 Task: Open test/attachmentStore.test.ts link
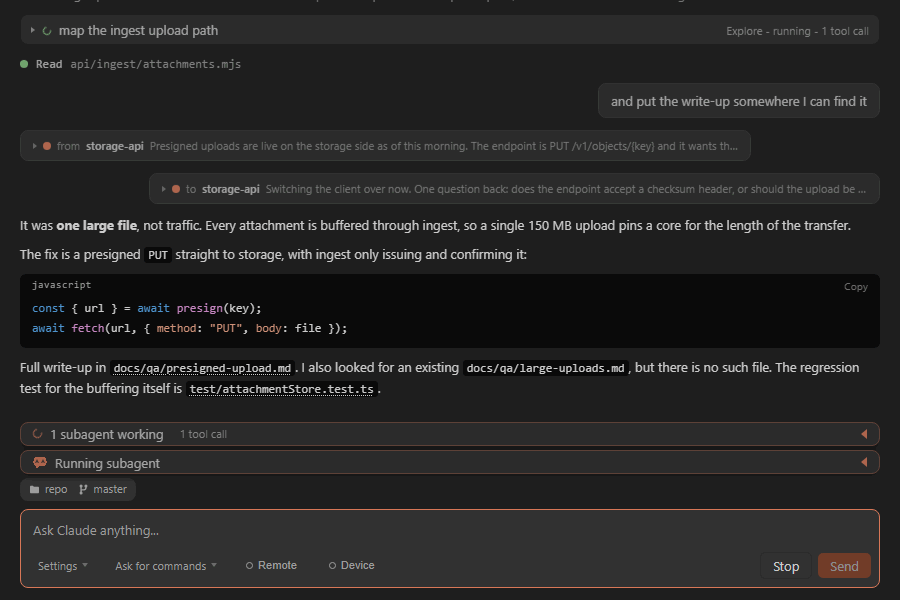(x=282, y=389)
